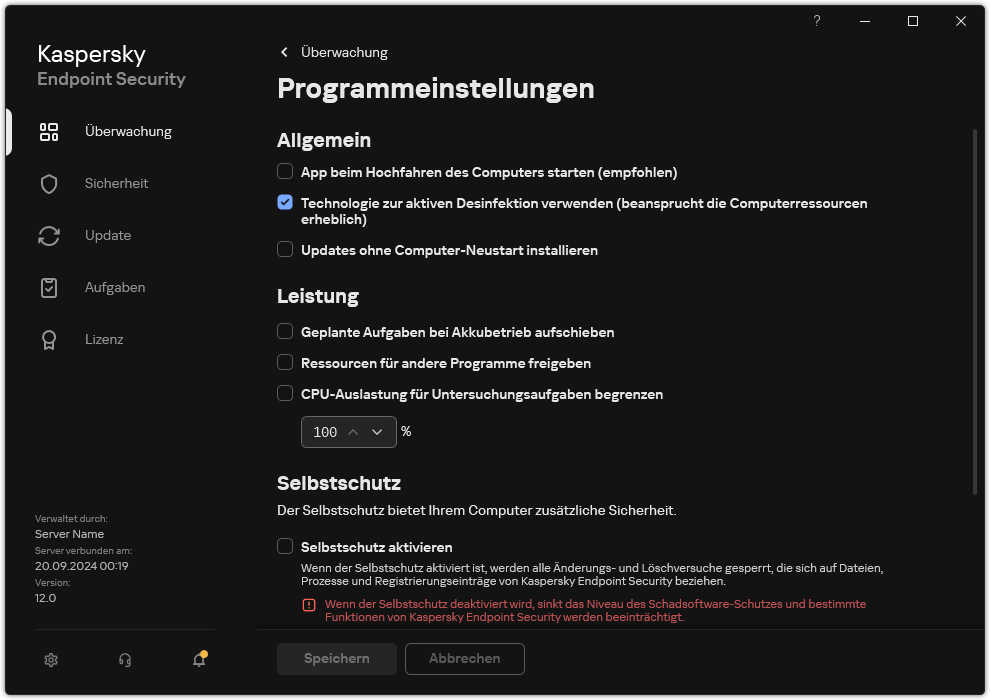Check CPU-Auslastung für Untersuchungsaufgaben begrenzen
Viewport: 990px width, 700px height.
point(285,394)
